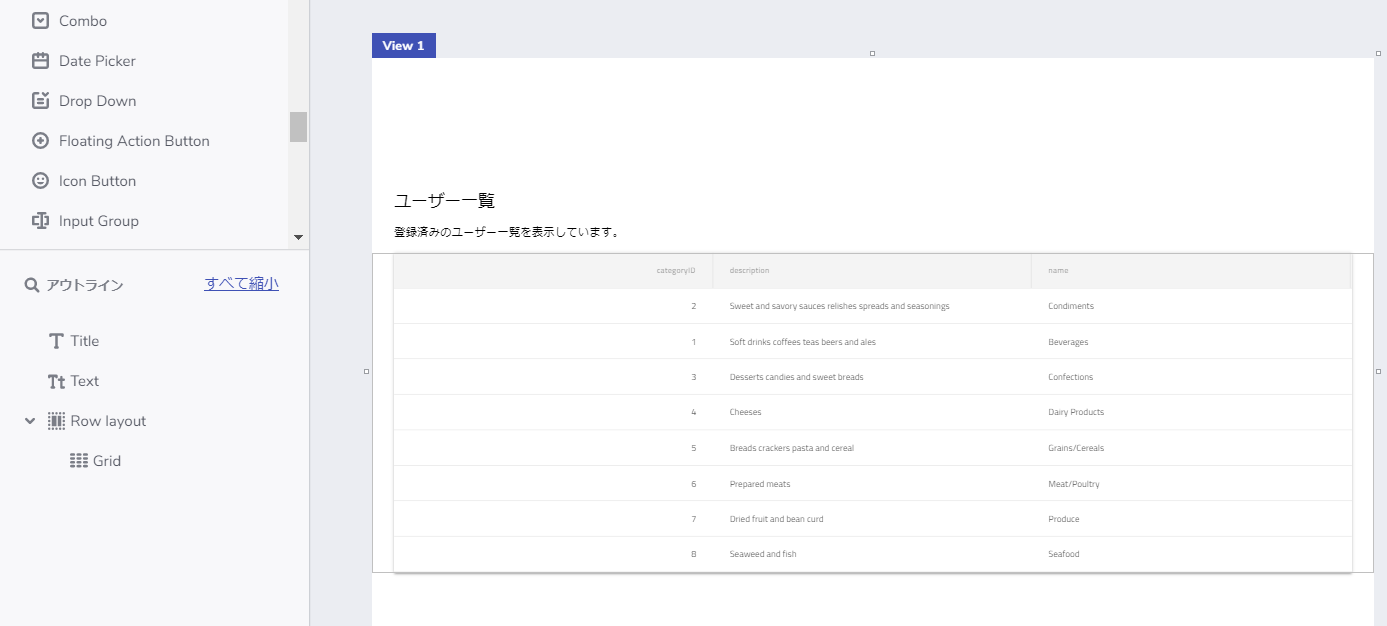Select Grid in the outline tree

coord(107,461)
